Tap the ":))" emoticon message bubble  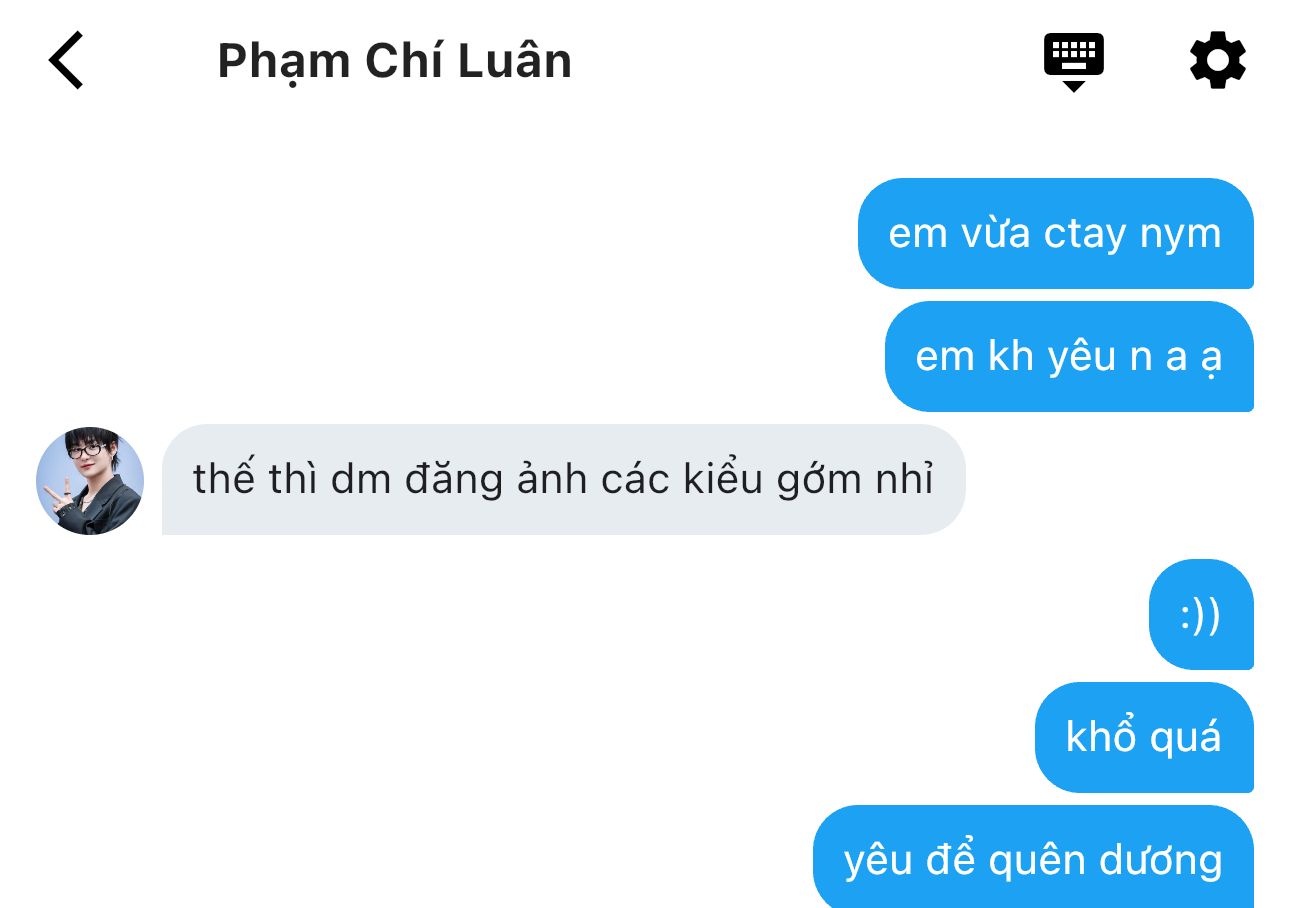pyautogui.click(x=1201, y=614)
